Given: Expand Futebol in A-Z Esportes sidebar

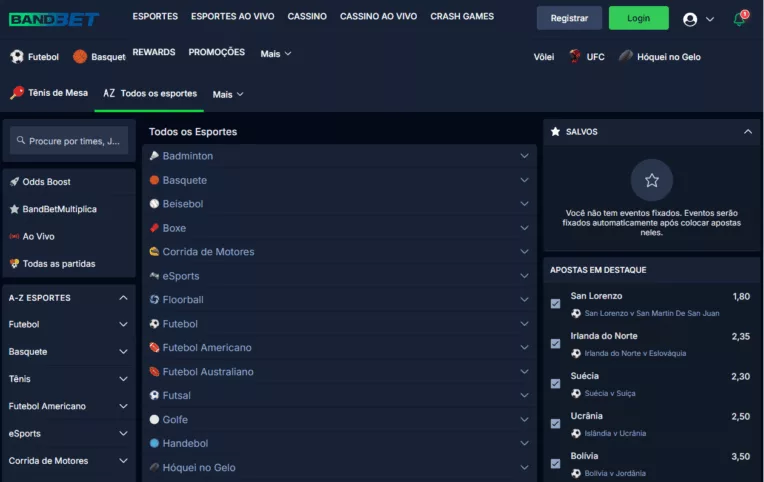Looking at the screenshot, I should (x=123, y=325).
